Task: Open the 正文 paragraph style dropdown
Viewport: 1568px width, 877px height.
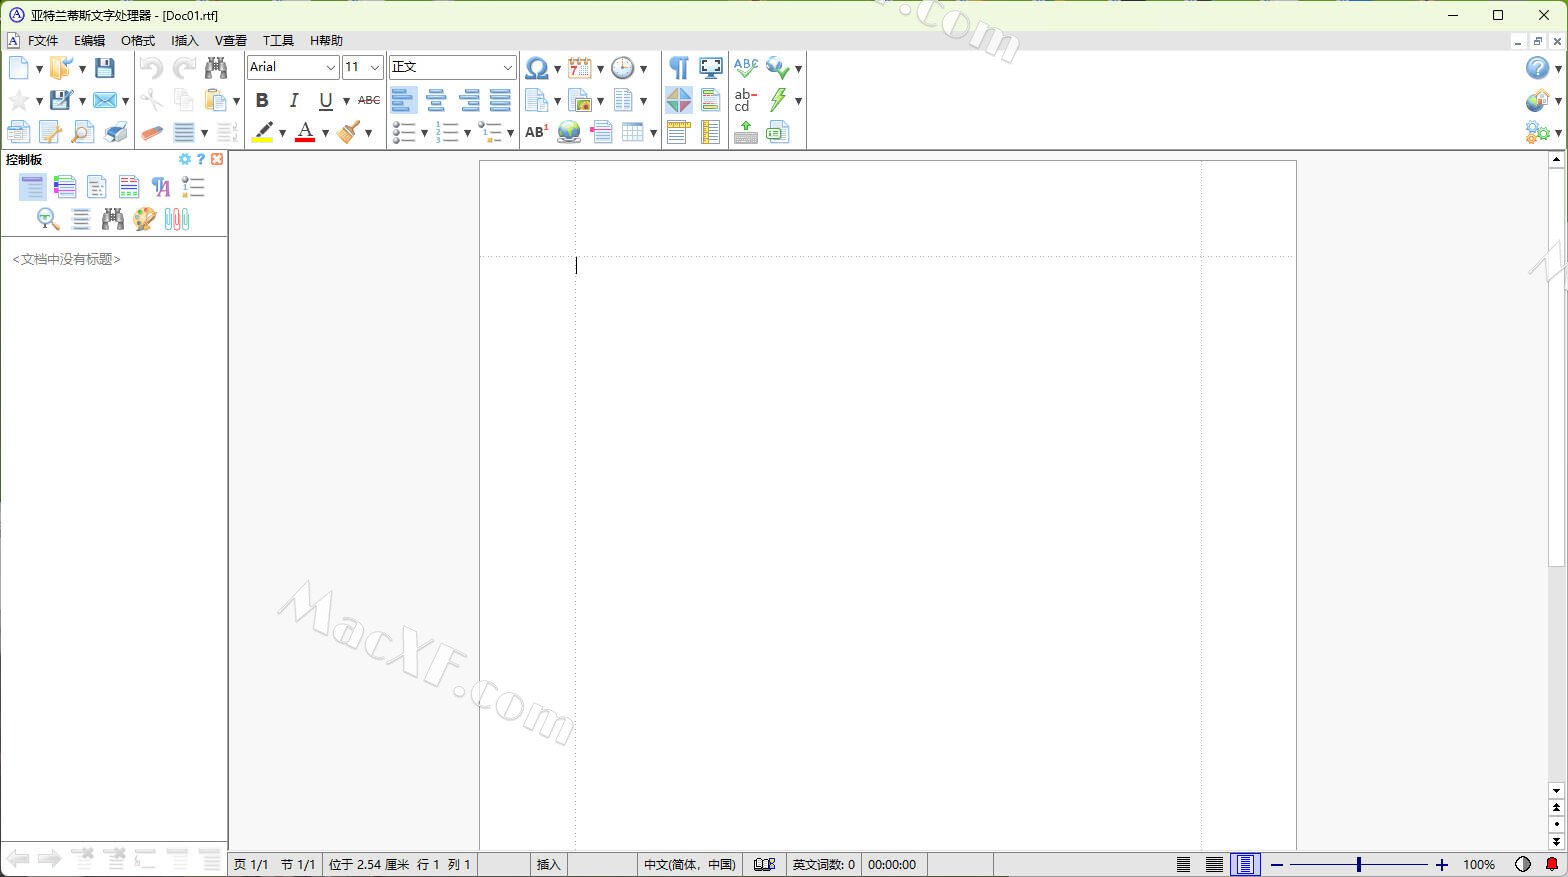Action: coord(507,67)
